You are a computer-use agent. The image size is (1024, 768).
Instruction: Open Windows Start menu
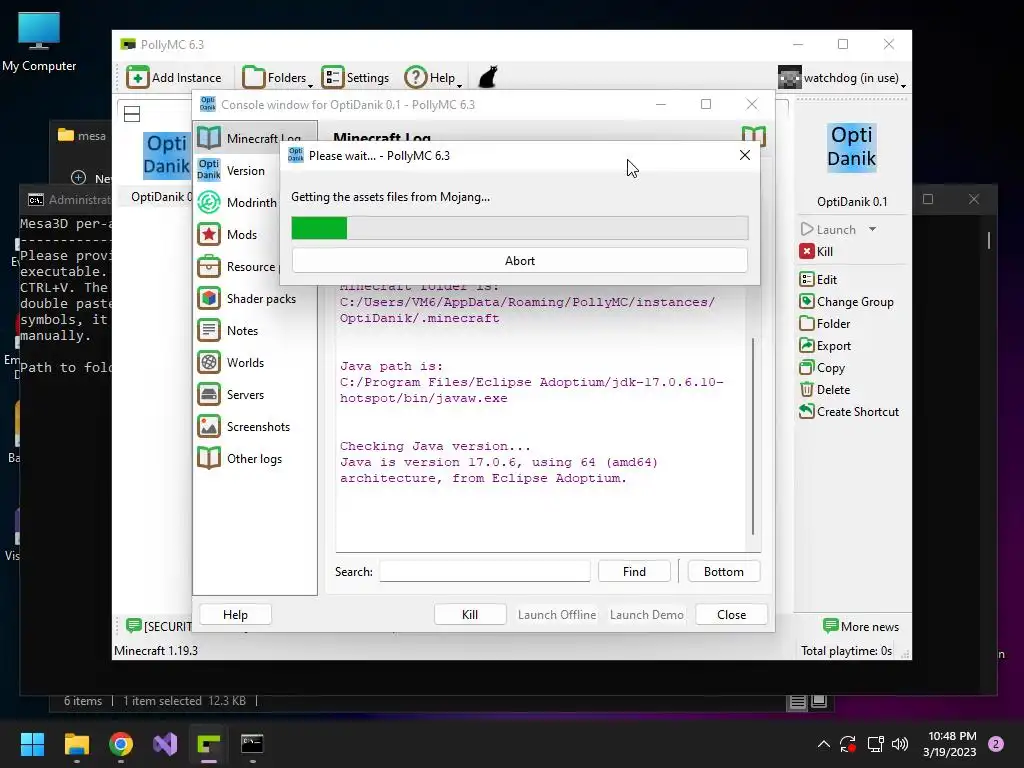32,744
